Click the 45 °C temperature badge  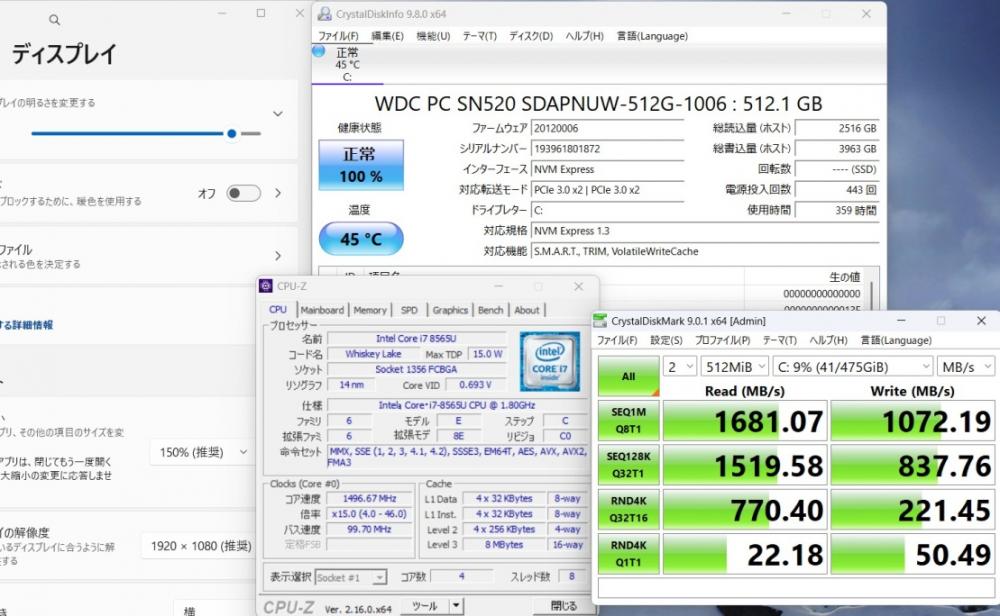tap(360, 239)
